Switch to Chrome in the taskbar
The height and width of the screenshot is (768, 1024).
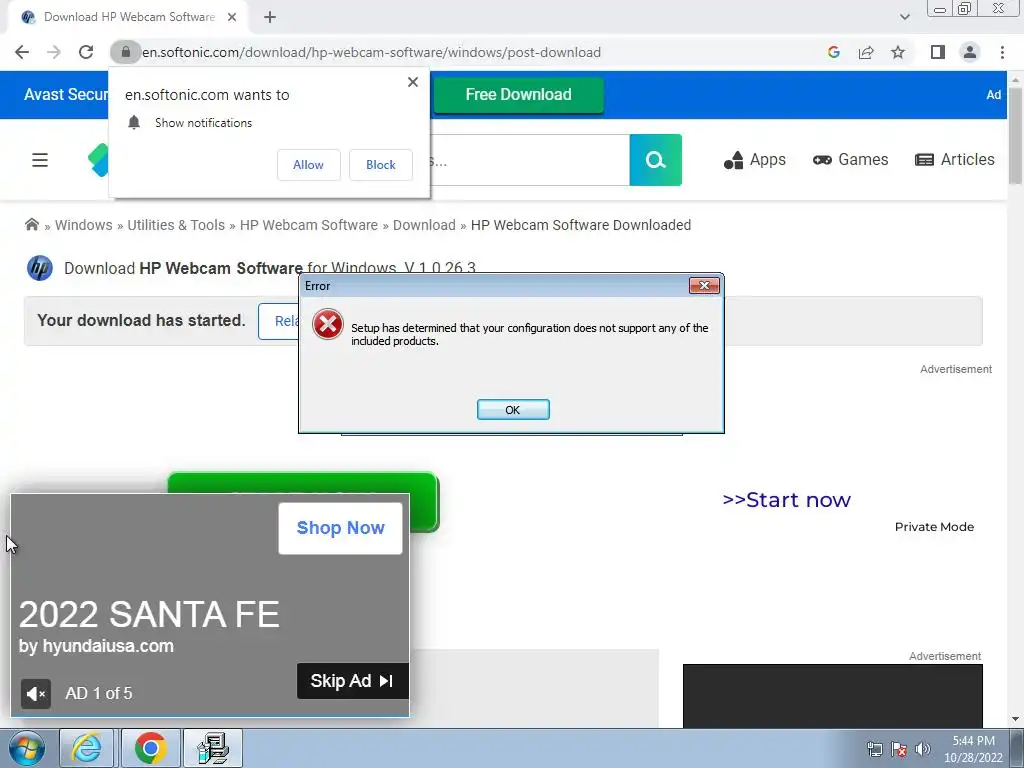(150, 748)
